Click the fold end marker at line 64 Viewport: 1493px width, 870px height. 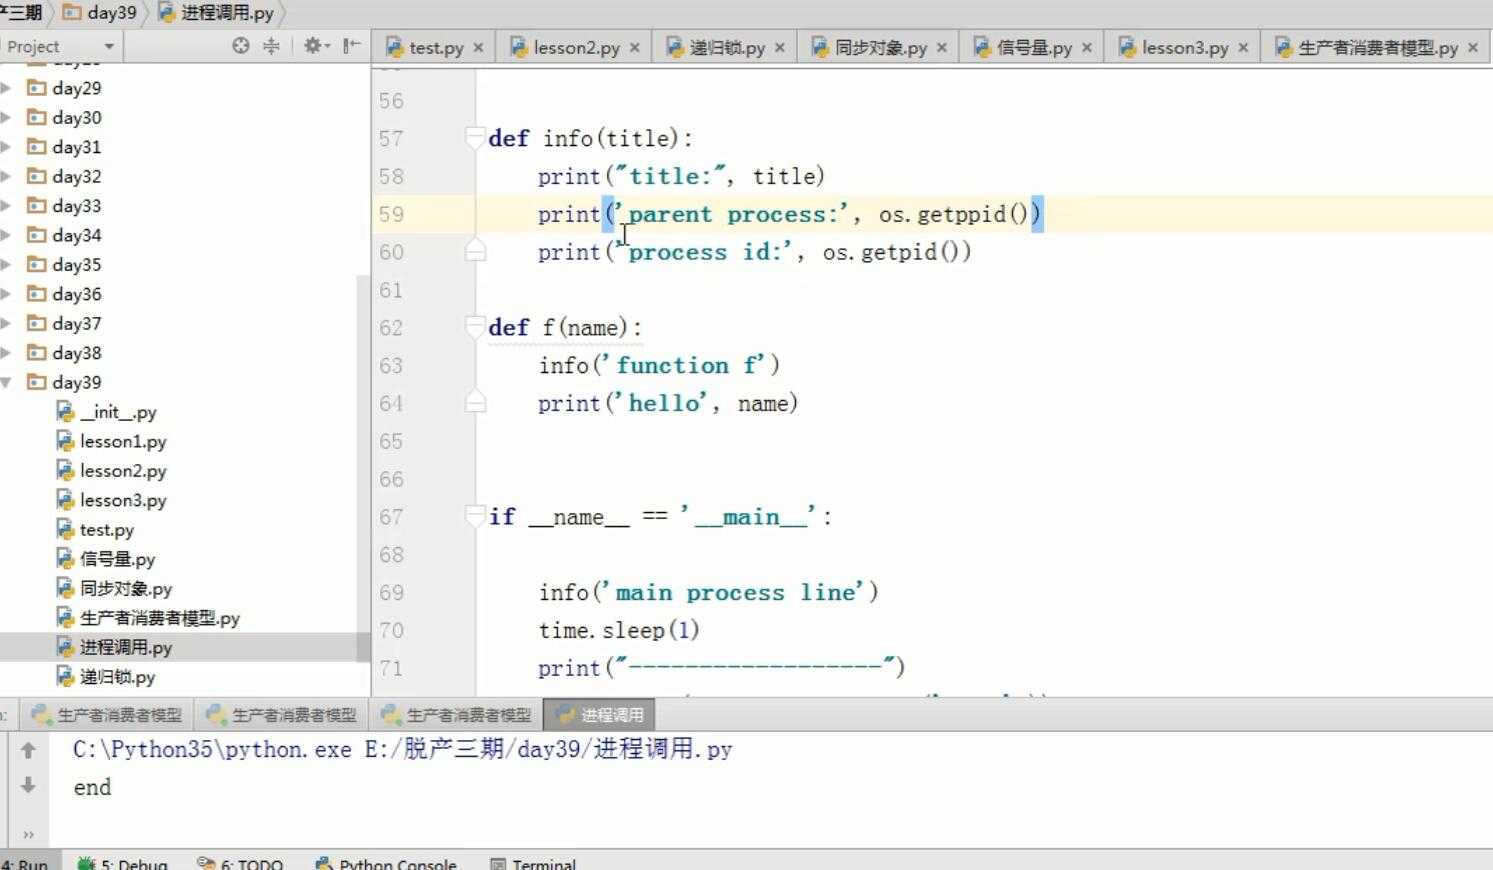(475, 402)
